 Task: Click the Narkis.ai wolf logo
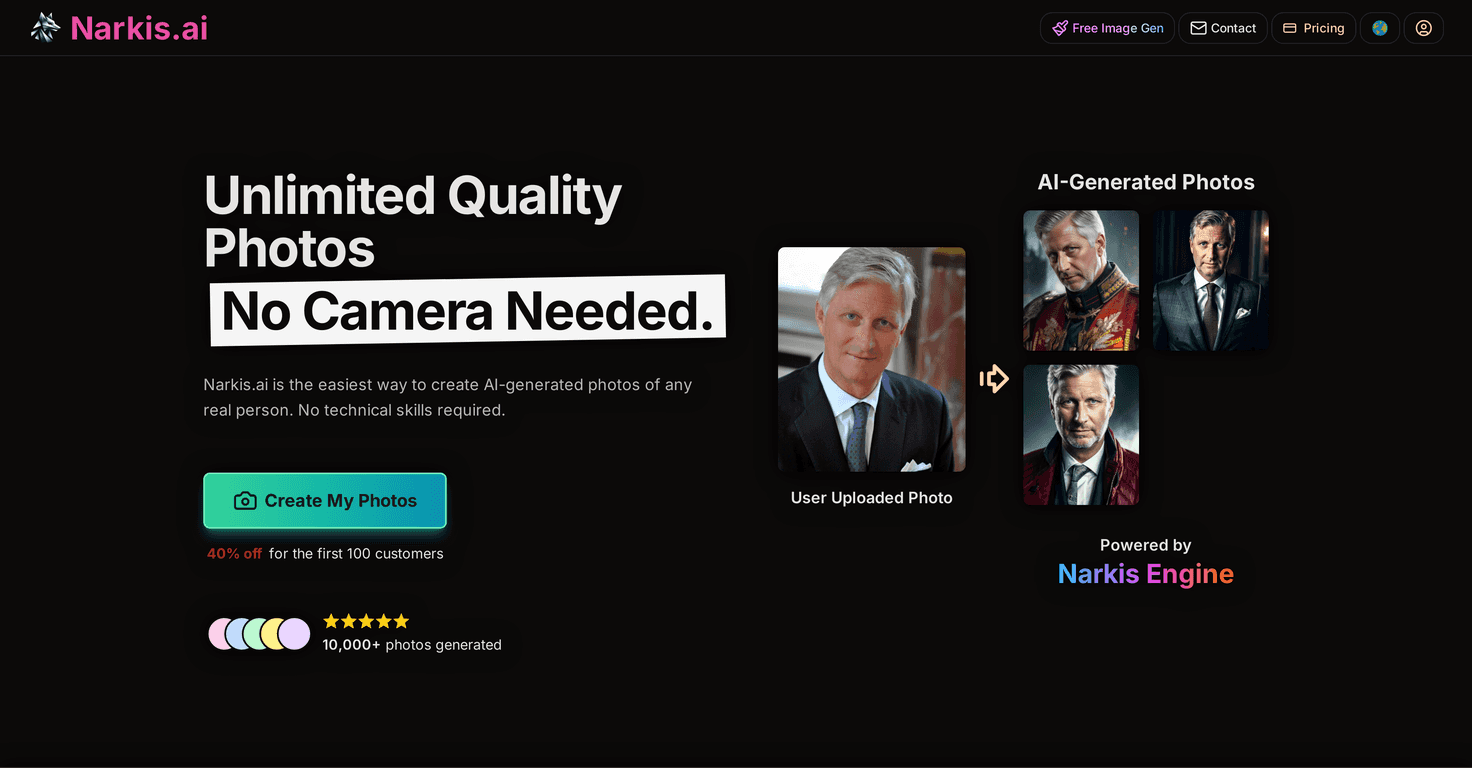tap(45, 27)
